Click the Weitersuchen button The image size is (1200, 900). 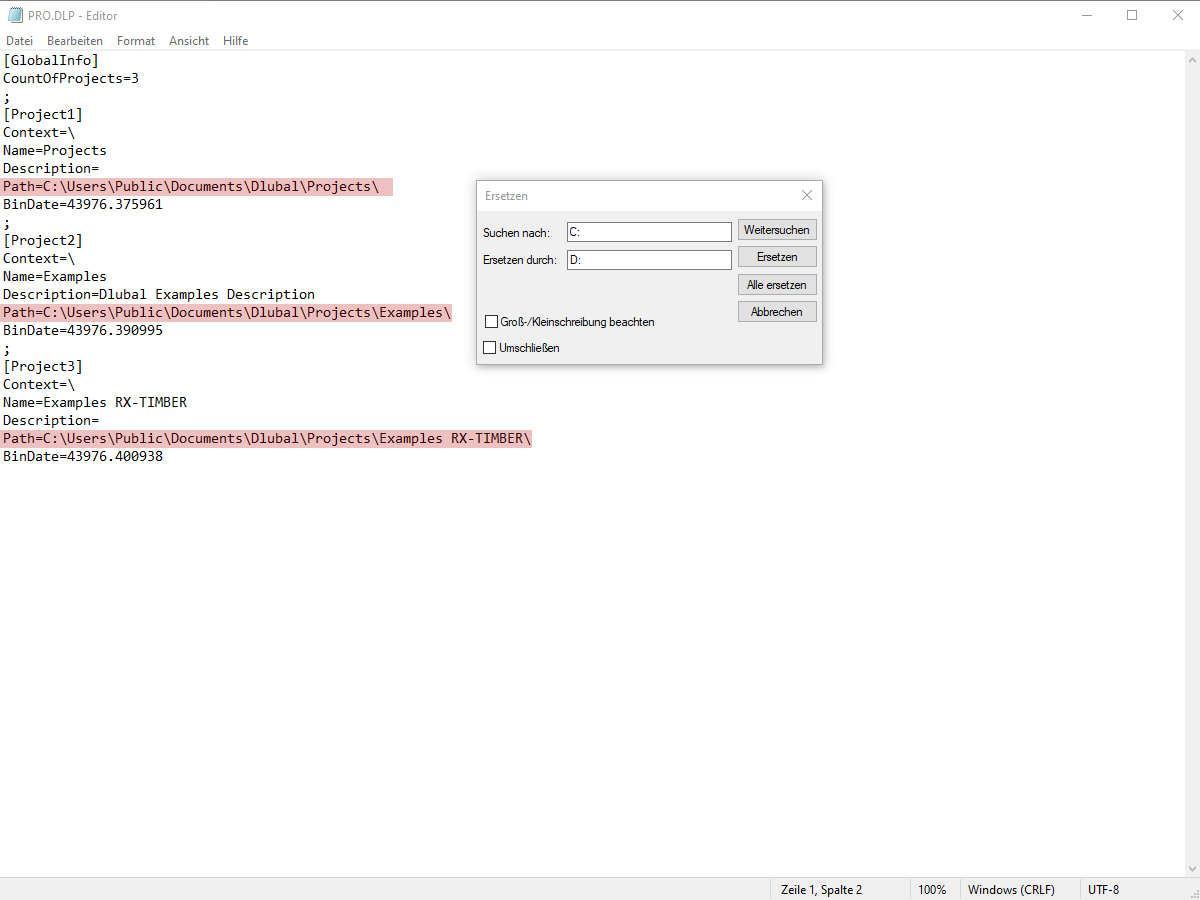[777, 230]
